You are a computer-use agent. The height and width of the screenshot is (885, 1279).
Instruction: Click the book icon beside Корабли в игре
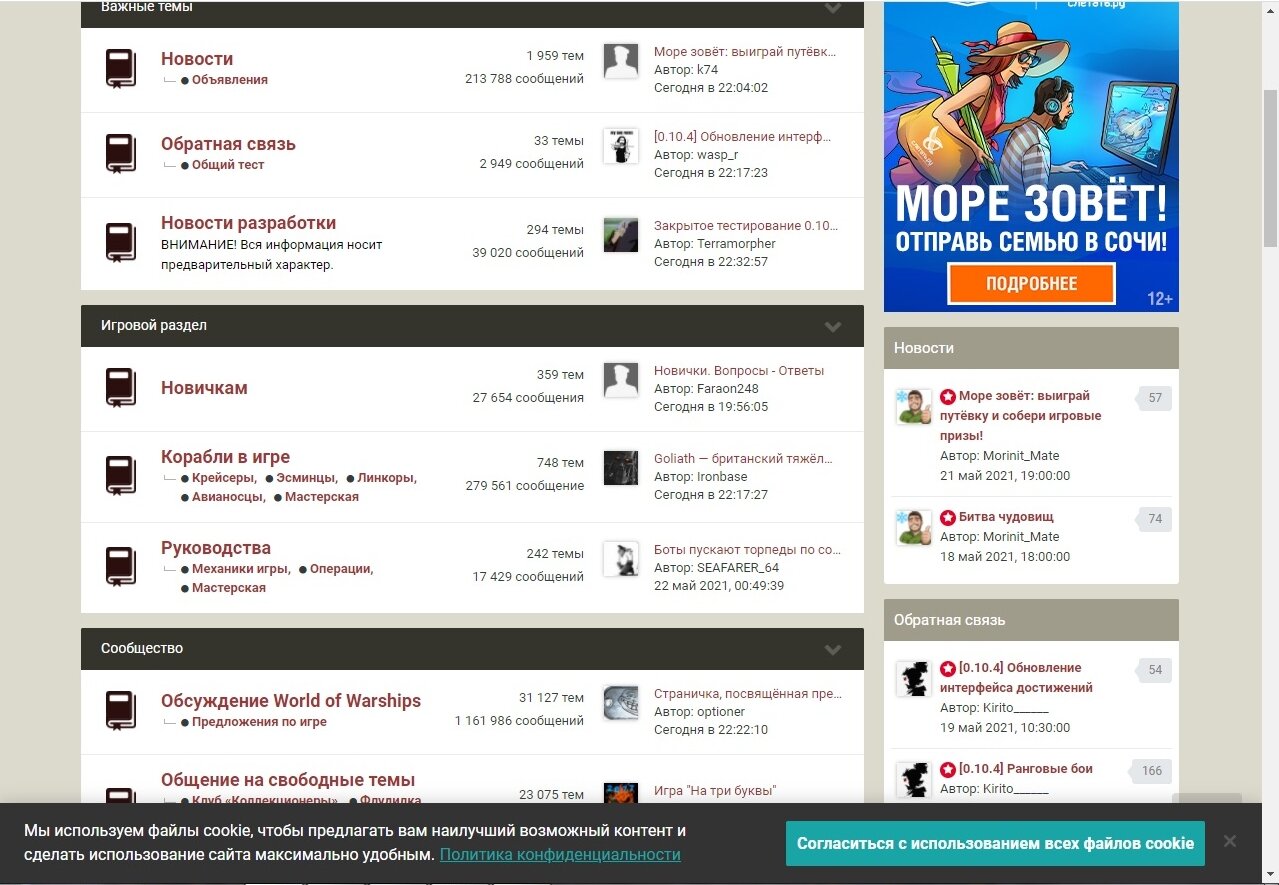[121, 475]
